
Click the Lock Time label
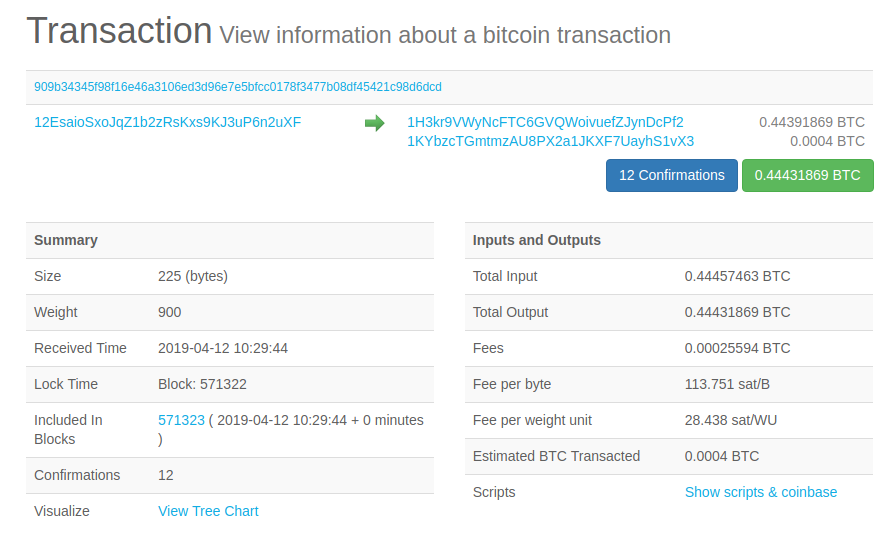point(66,384)
